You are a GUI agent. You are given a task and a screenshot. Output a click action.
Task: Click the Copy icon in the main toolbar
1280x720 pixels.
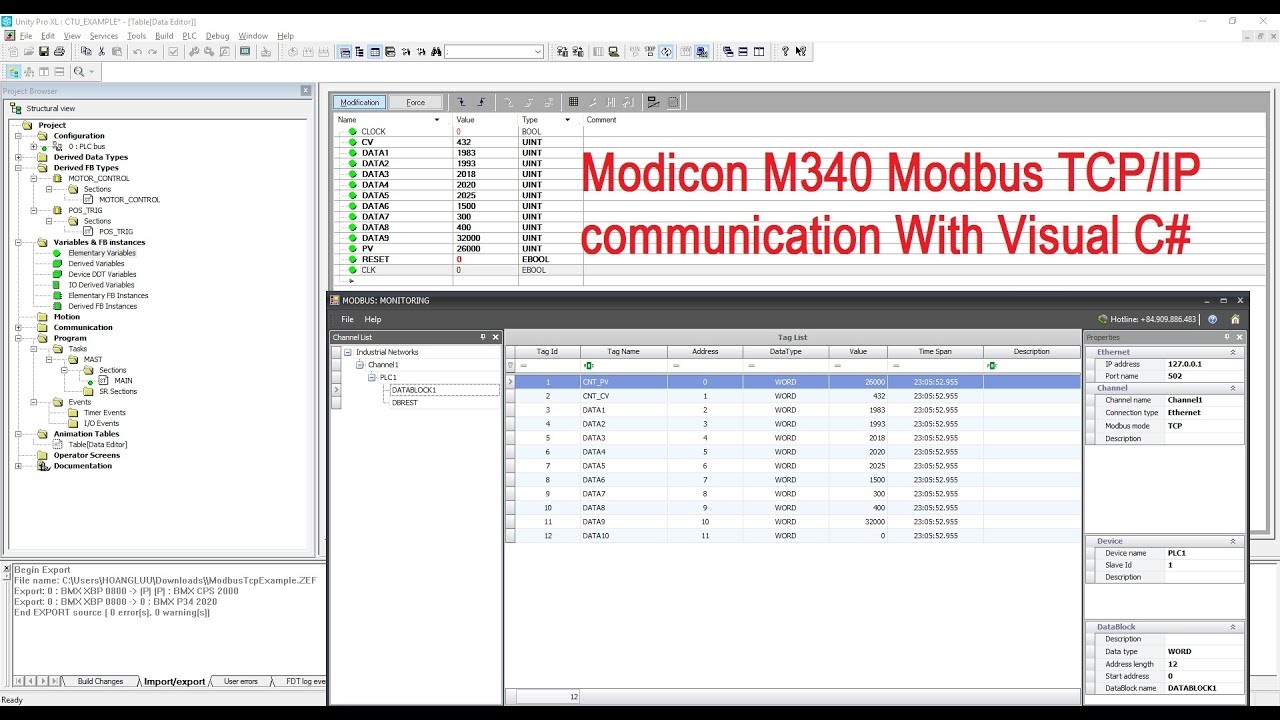(x=86, y=52)
